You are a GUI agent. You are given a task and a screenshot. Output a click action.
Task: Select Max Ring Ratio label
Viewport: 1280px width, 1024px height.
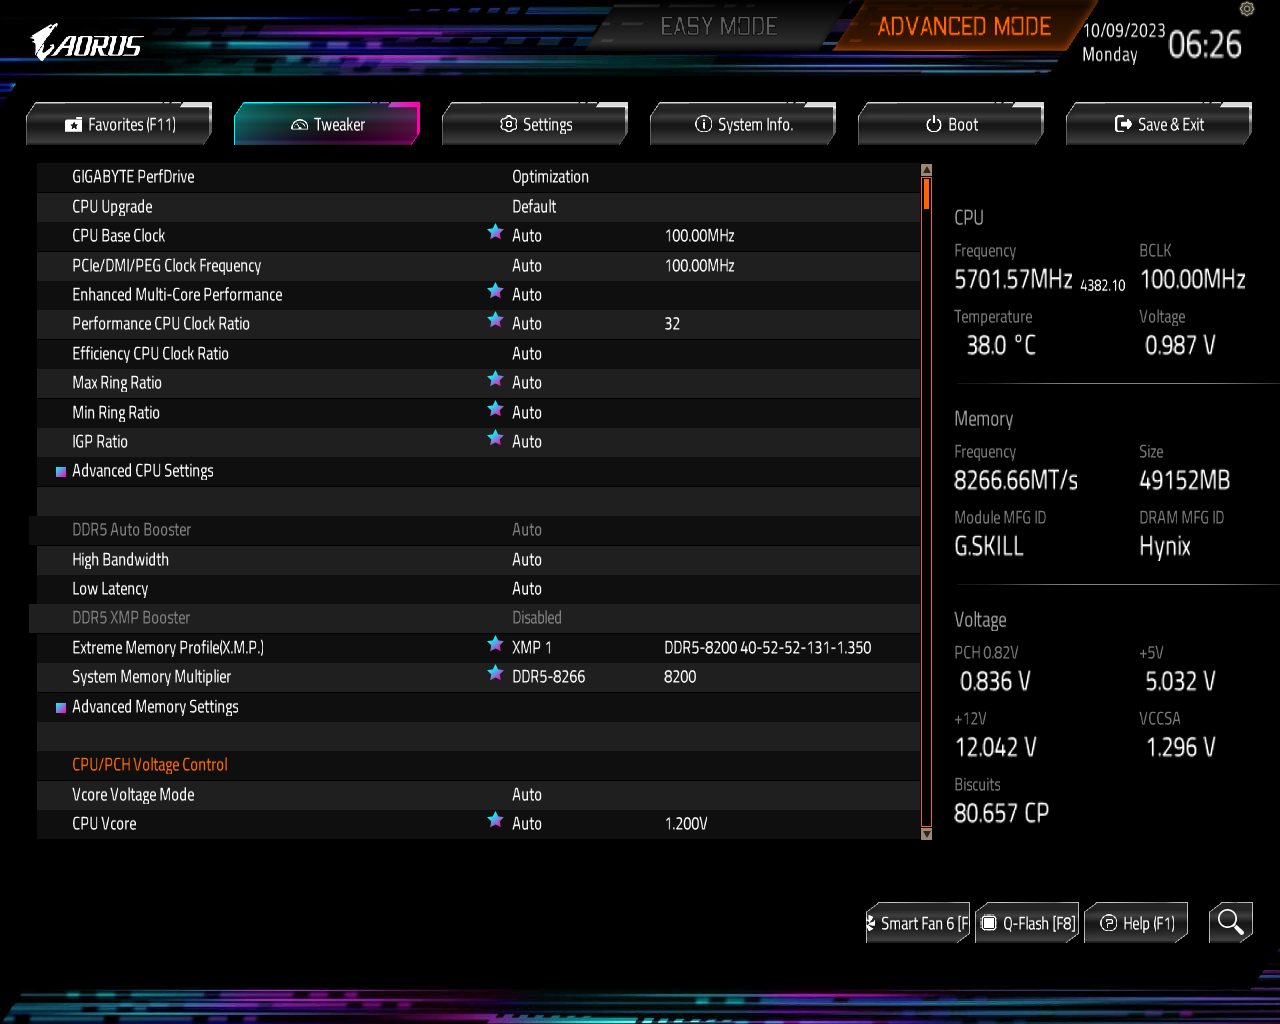(117, 383)
